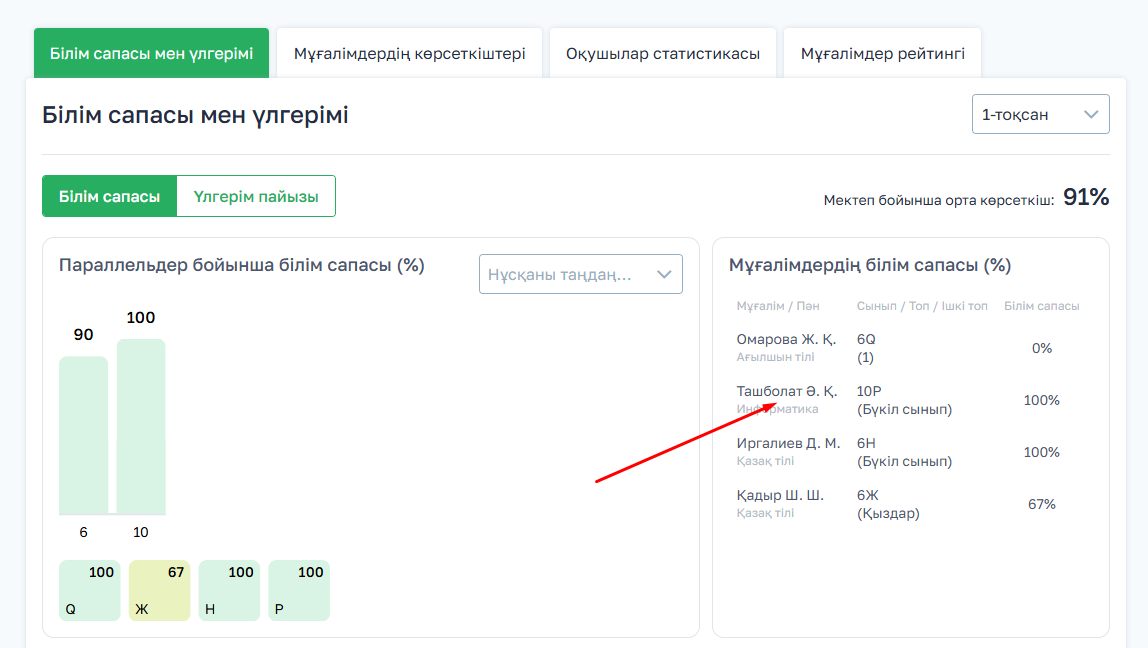Select the Q class tile
The image size is (1148, 648).
(89, 590)
